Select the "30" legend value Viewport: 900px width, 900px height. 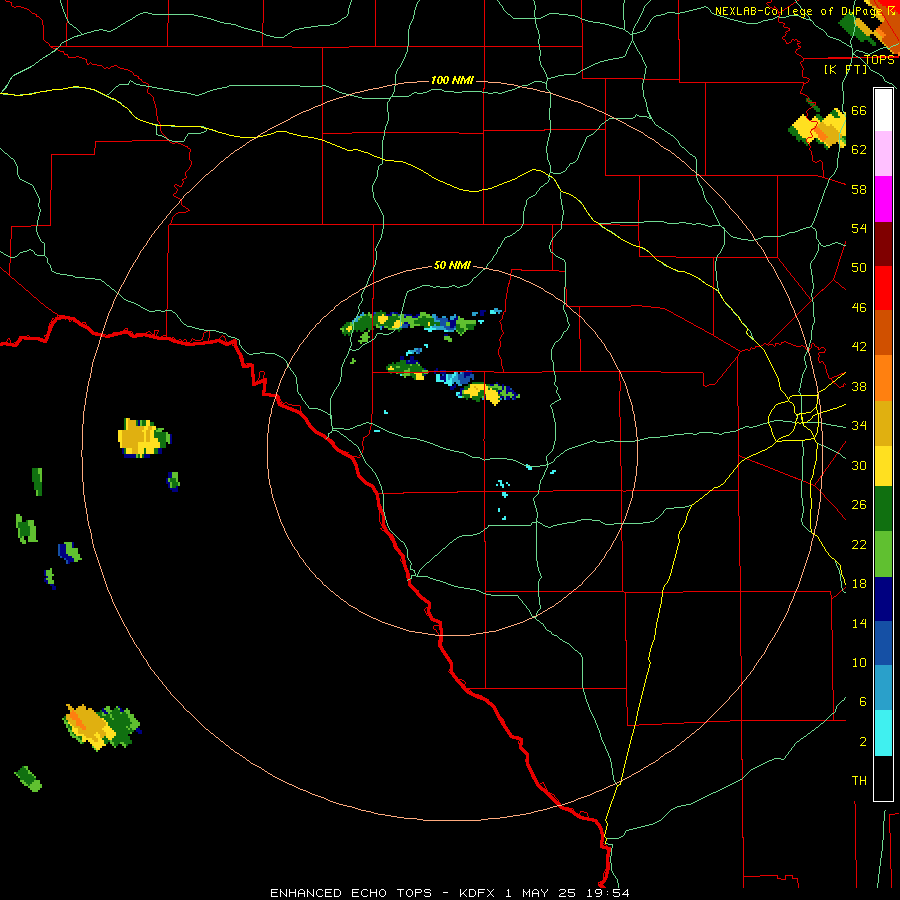point(859,465)
